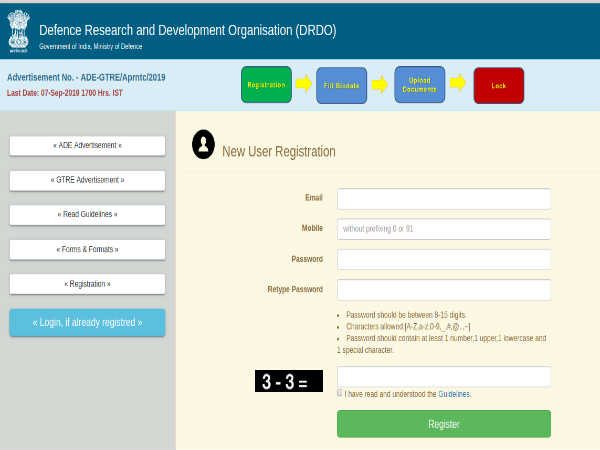Click the yellow arrow after Registration step
This screenshot has height=450, width=600.
pos(303,84)
